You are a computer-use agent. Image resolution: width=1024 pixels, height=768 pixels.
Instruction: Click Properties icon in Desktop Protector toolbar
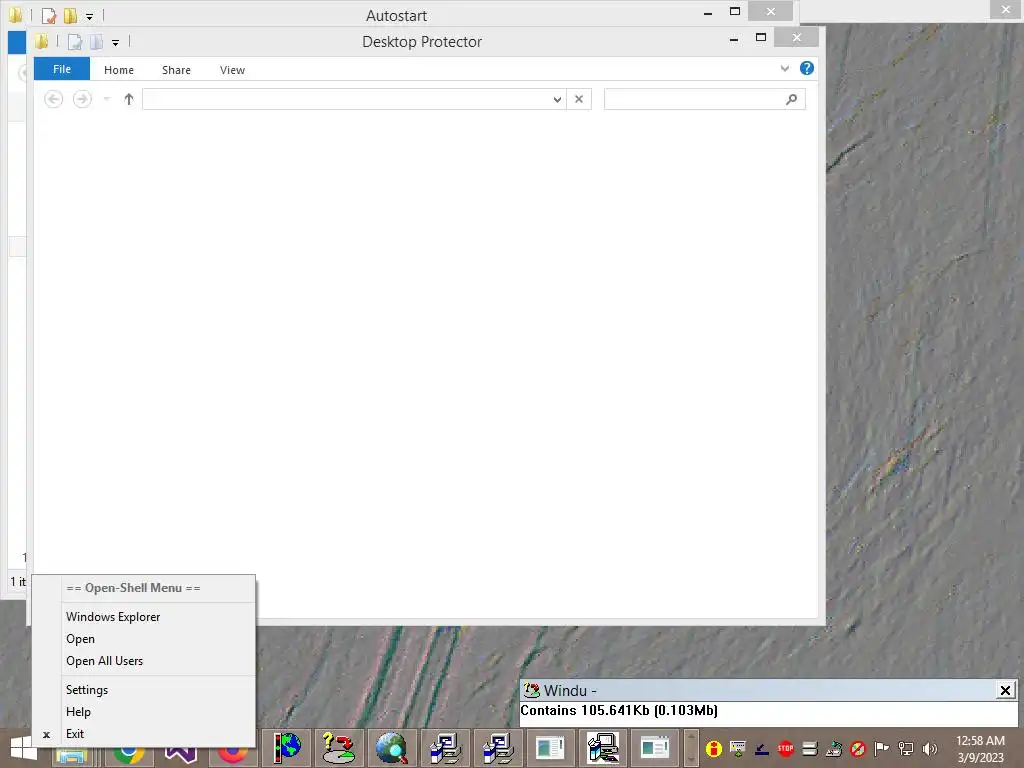point(75,42)
